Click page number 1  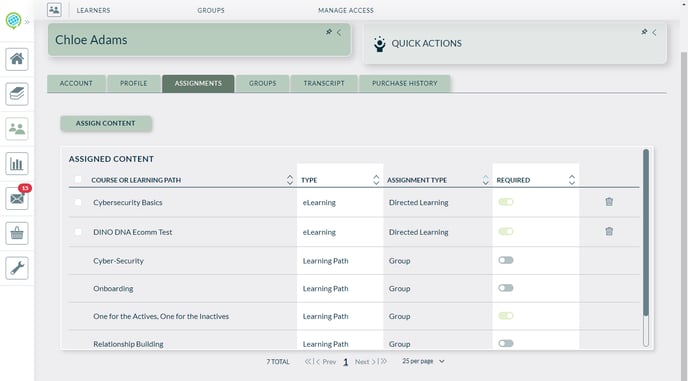[346, 362]
